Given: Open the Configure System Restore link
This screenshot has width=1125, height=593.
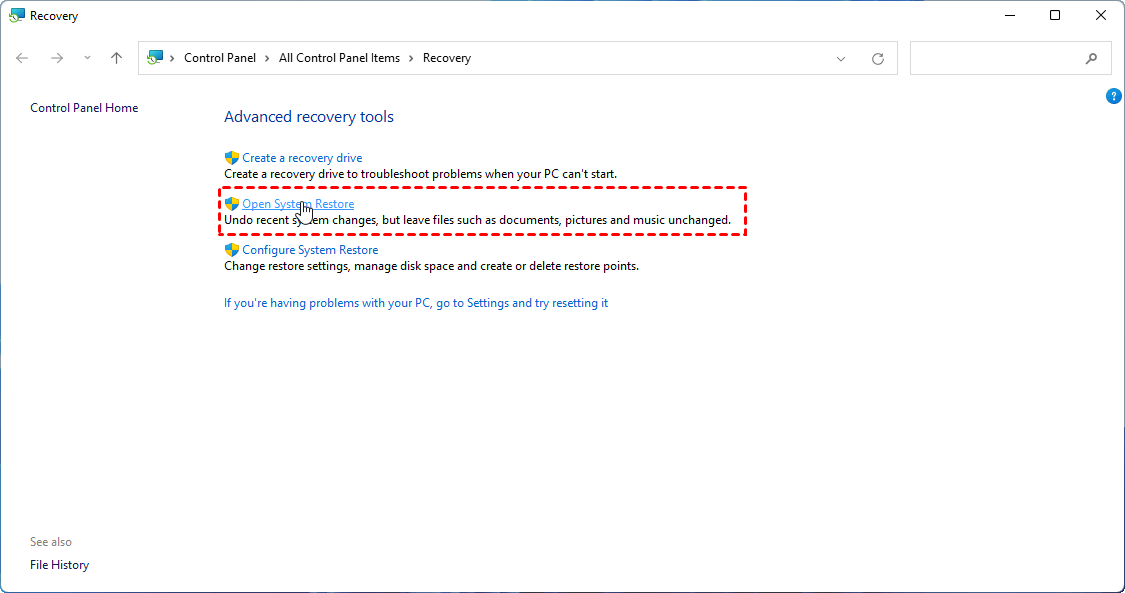Looking at the screenshot, I should (x=310, y=250).
